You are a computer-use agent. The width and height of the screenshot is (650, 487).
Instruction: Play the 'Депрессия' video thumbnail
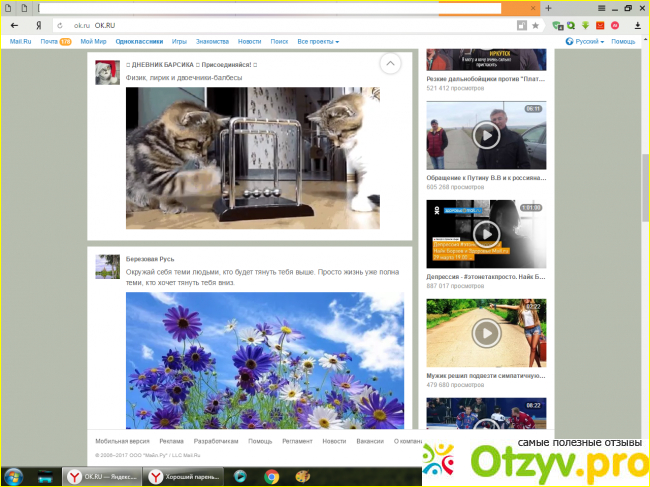pyautogui.click(x=486, y=234)
